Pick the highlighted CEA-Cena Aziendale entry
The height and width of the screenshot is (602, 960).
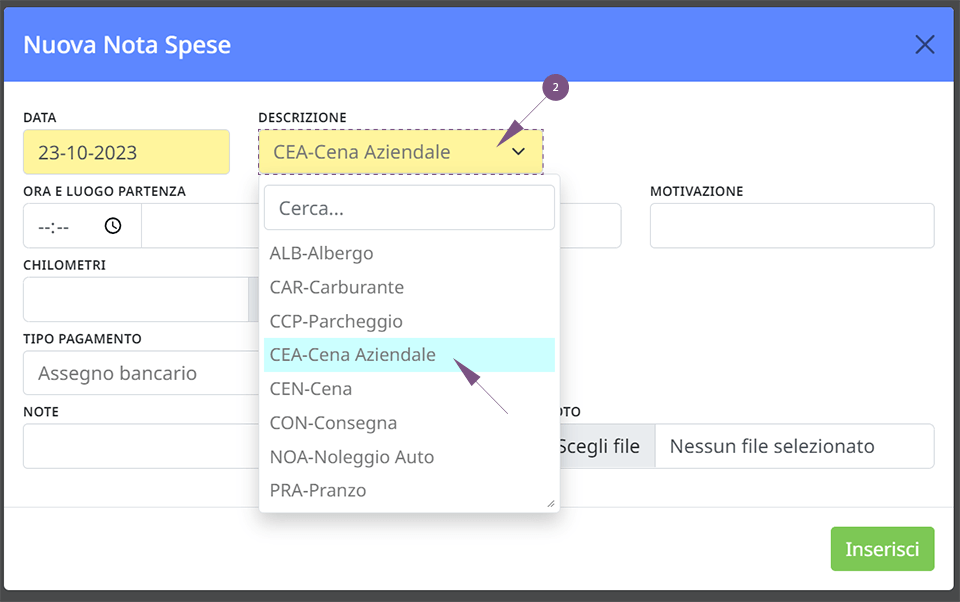coord(409,355)
